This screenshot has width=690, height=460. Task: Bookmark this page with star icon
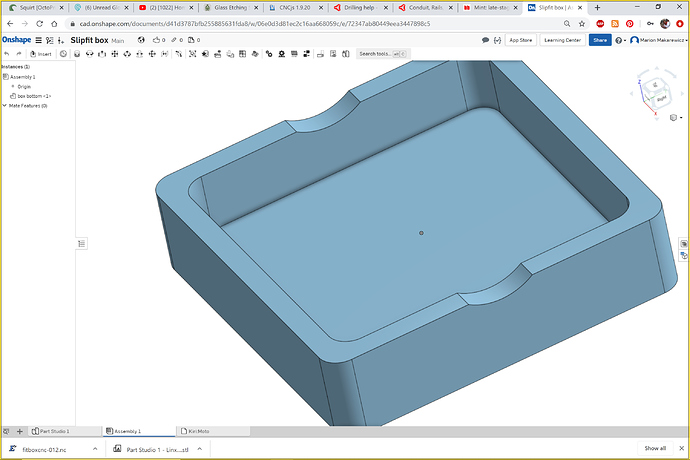582,24
